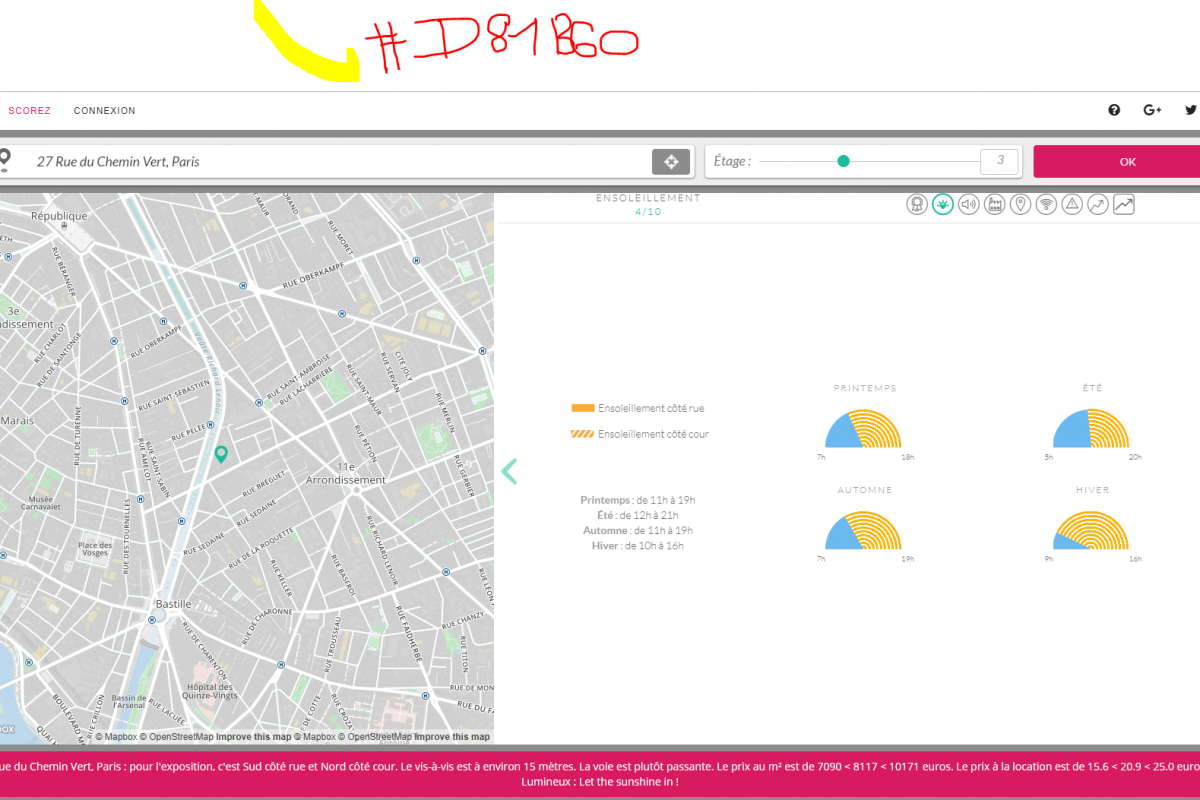
Task: Click the Google Plus icon
Action: tap(1152, 110)
